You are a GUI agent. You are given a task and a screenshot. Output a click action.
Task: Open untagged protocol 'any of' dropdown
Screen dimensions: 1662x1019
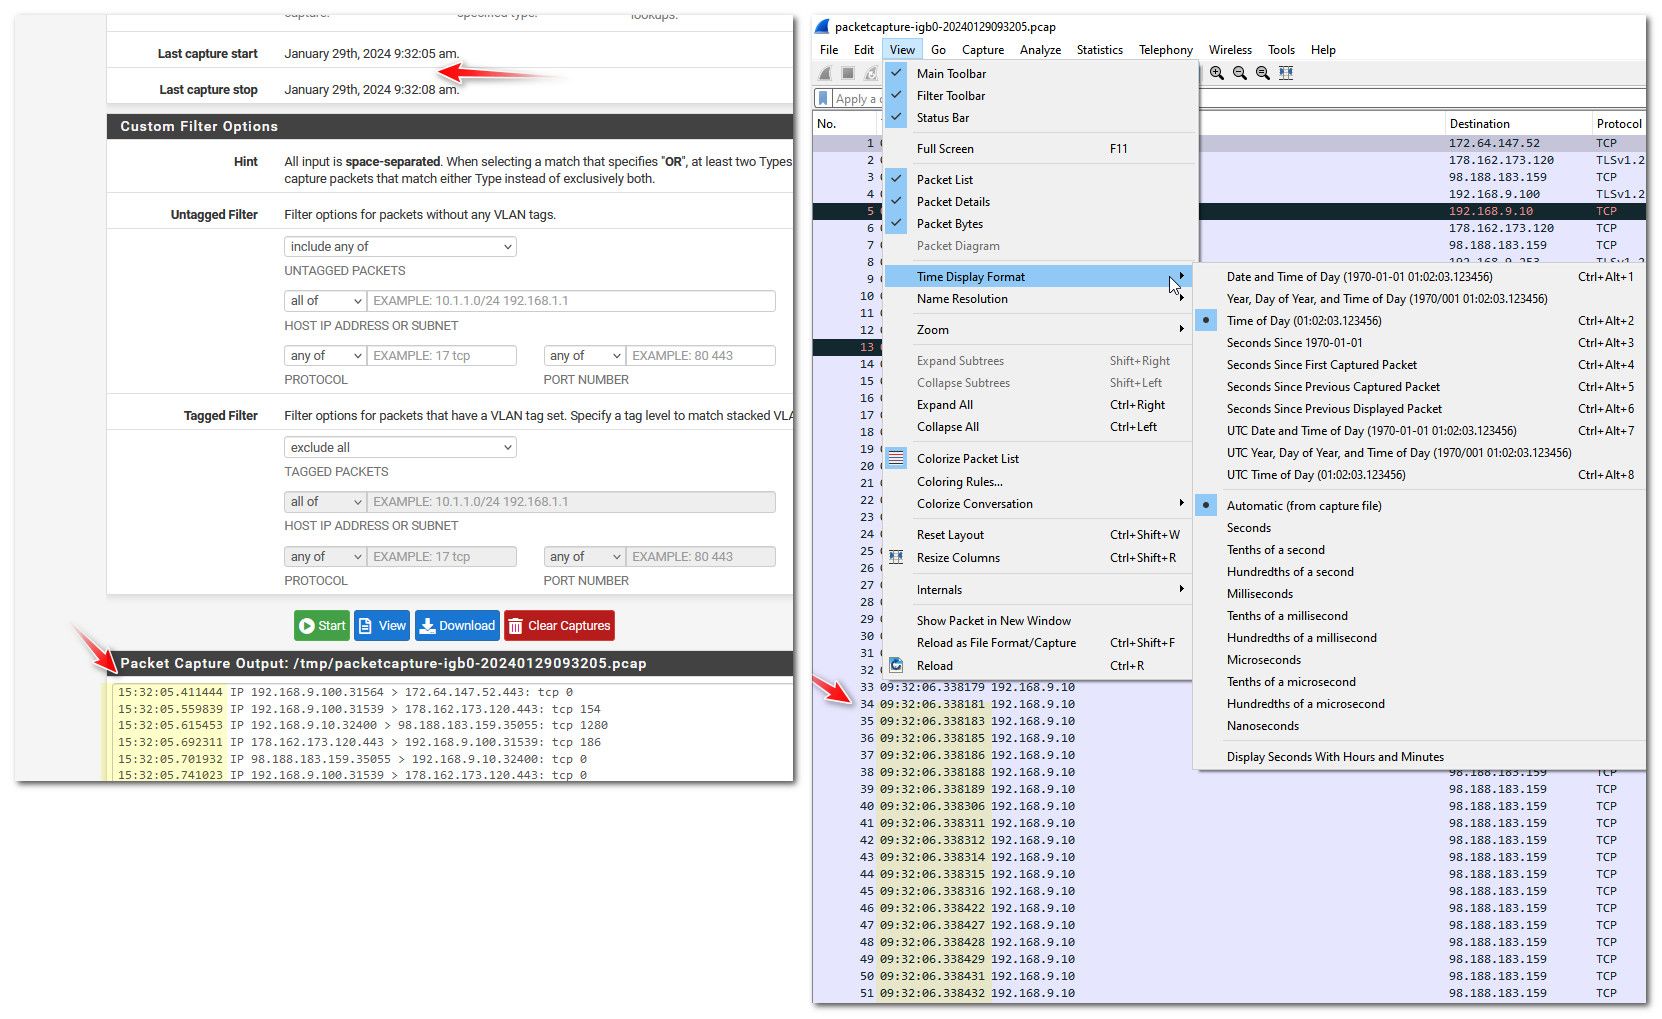[x=326, y=355]
